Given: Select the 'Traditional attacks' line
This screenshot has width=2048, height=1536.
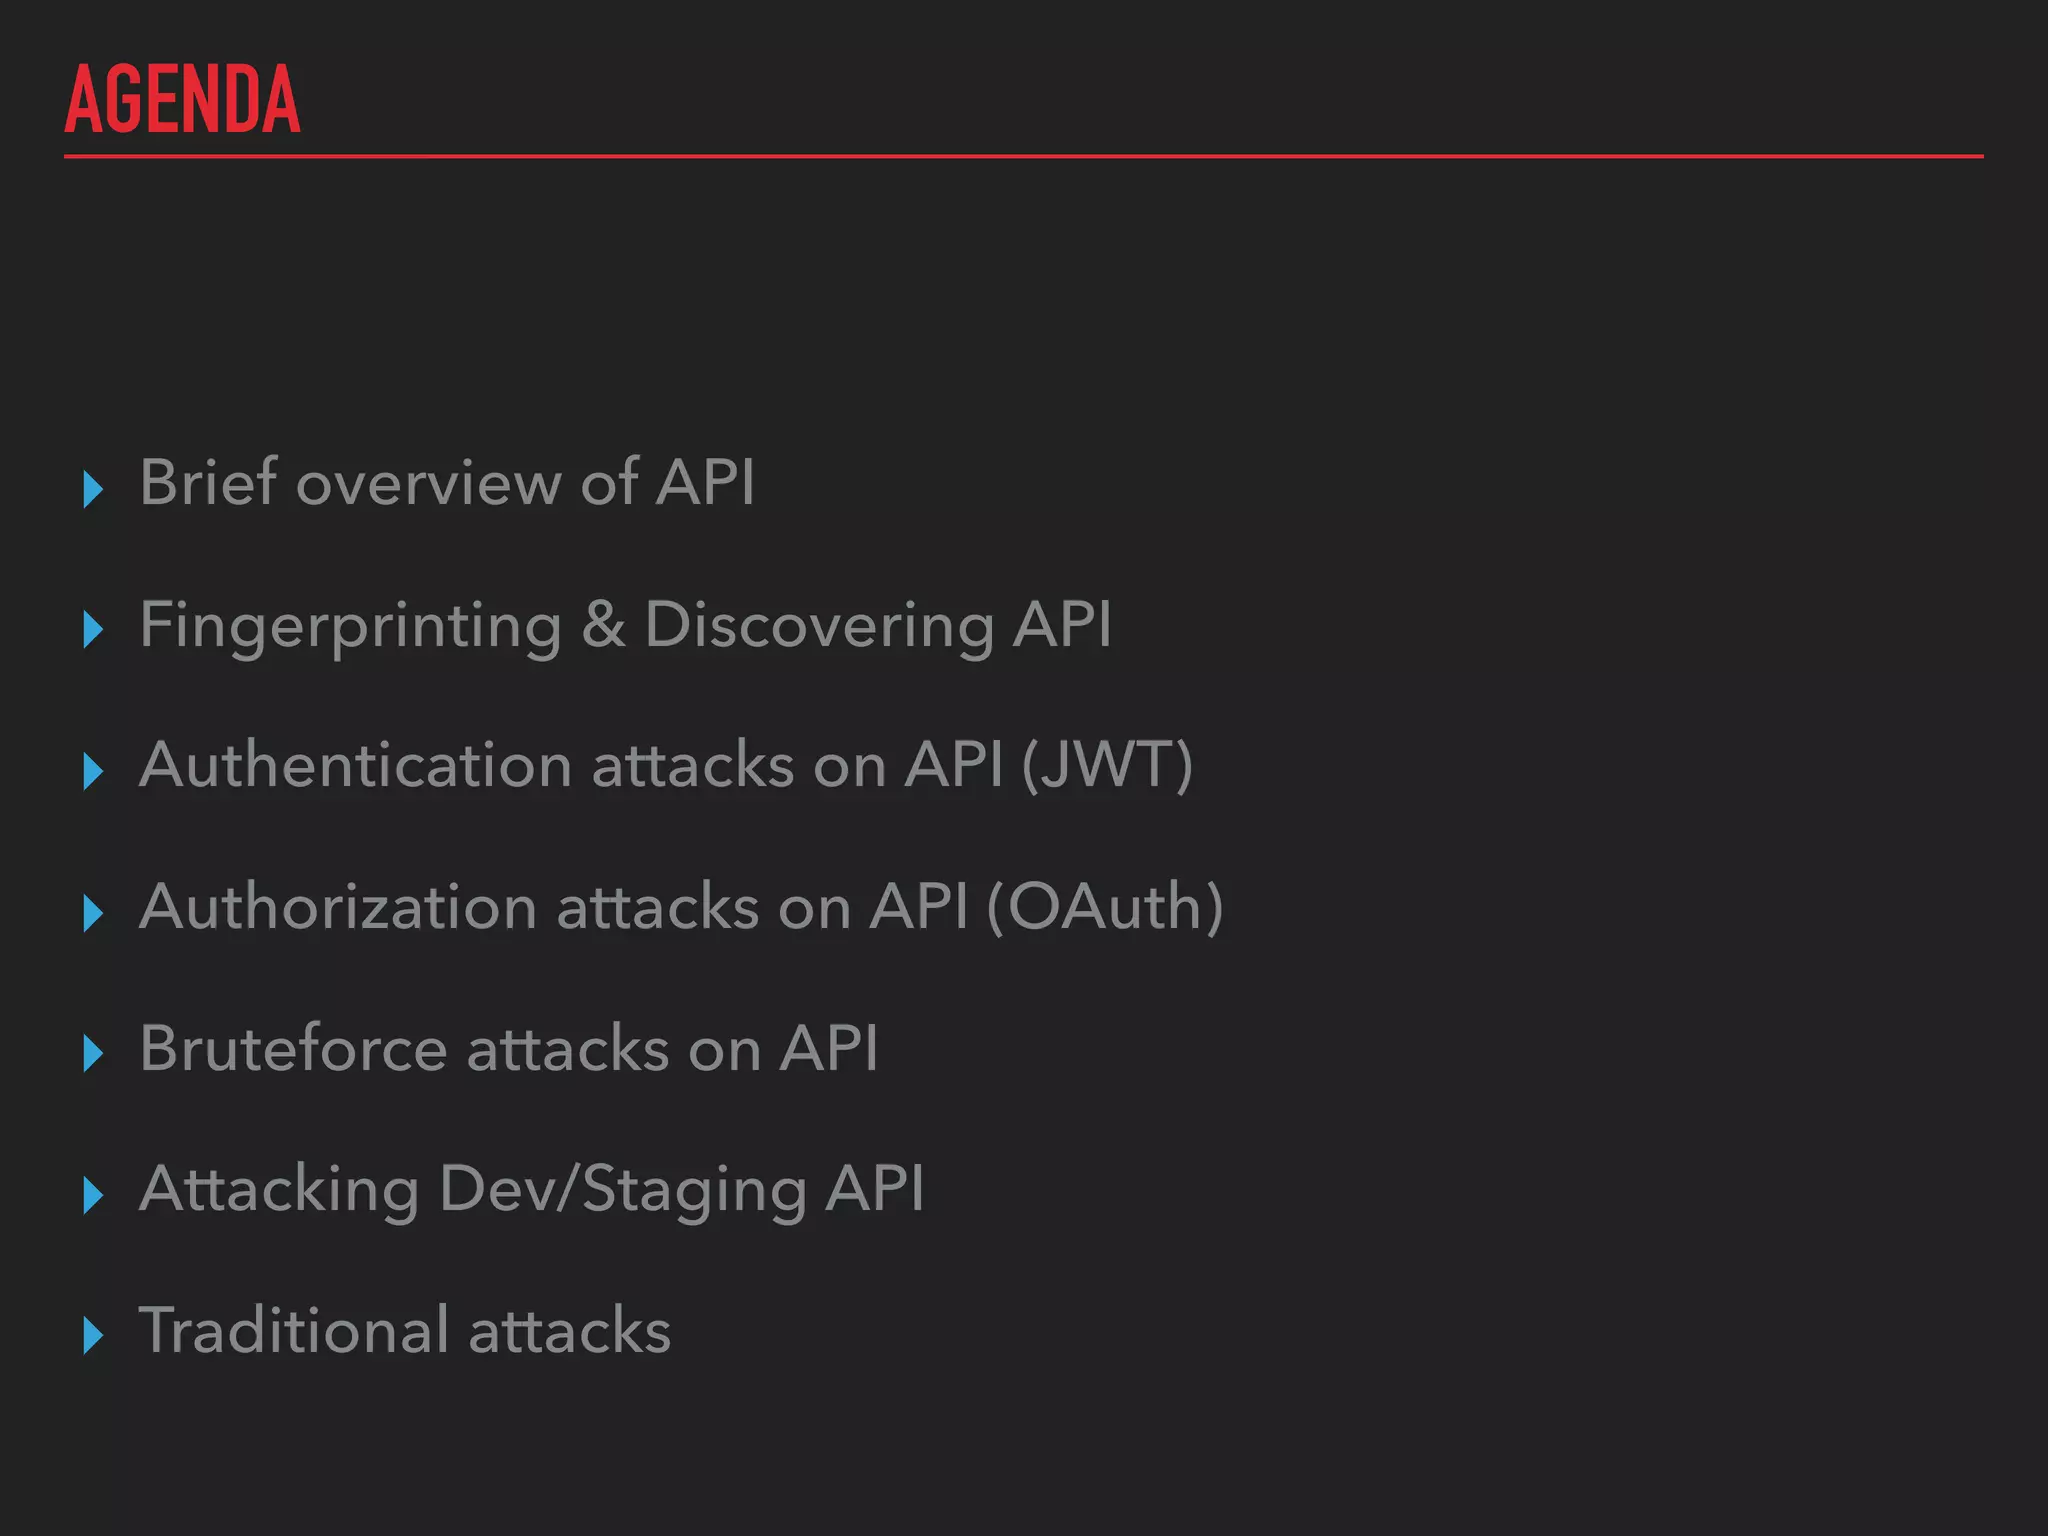Looking at the screenshot, I should point(405,1331).
